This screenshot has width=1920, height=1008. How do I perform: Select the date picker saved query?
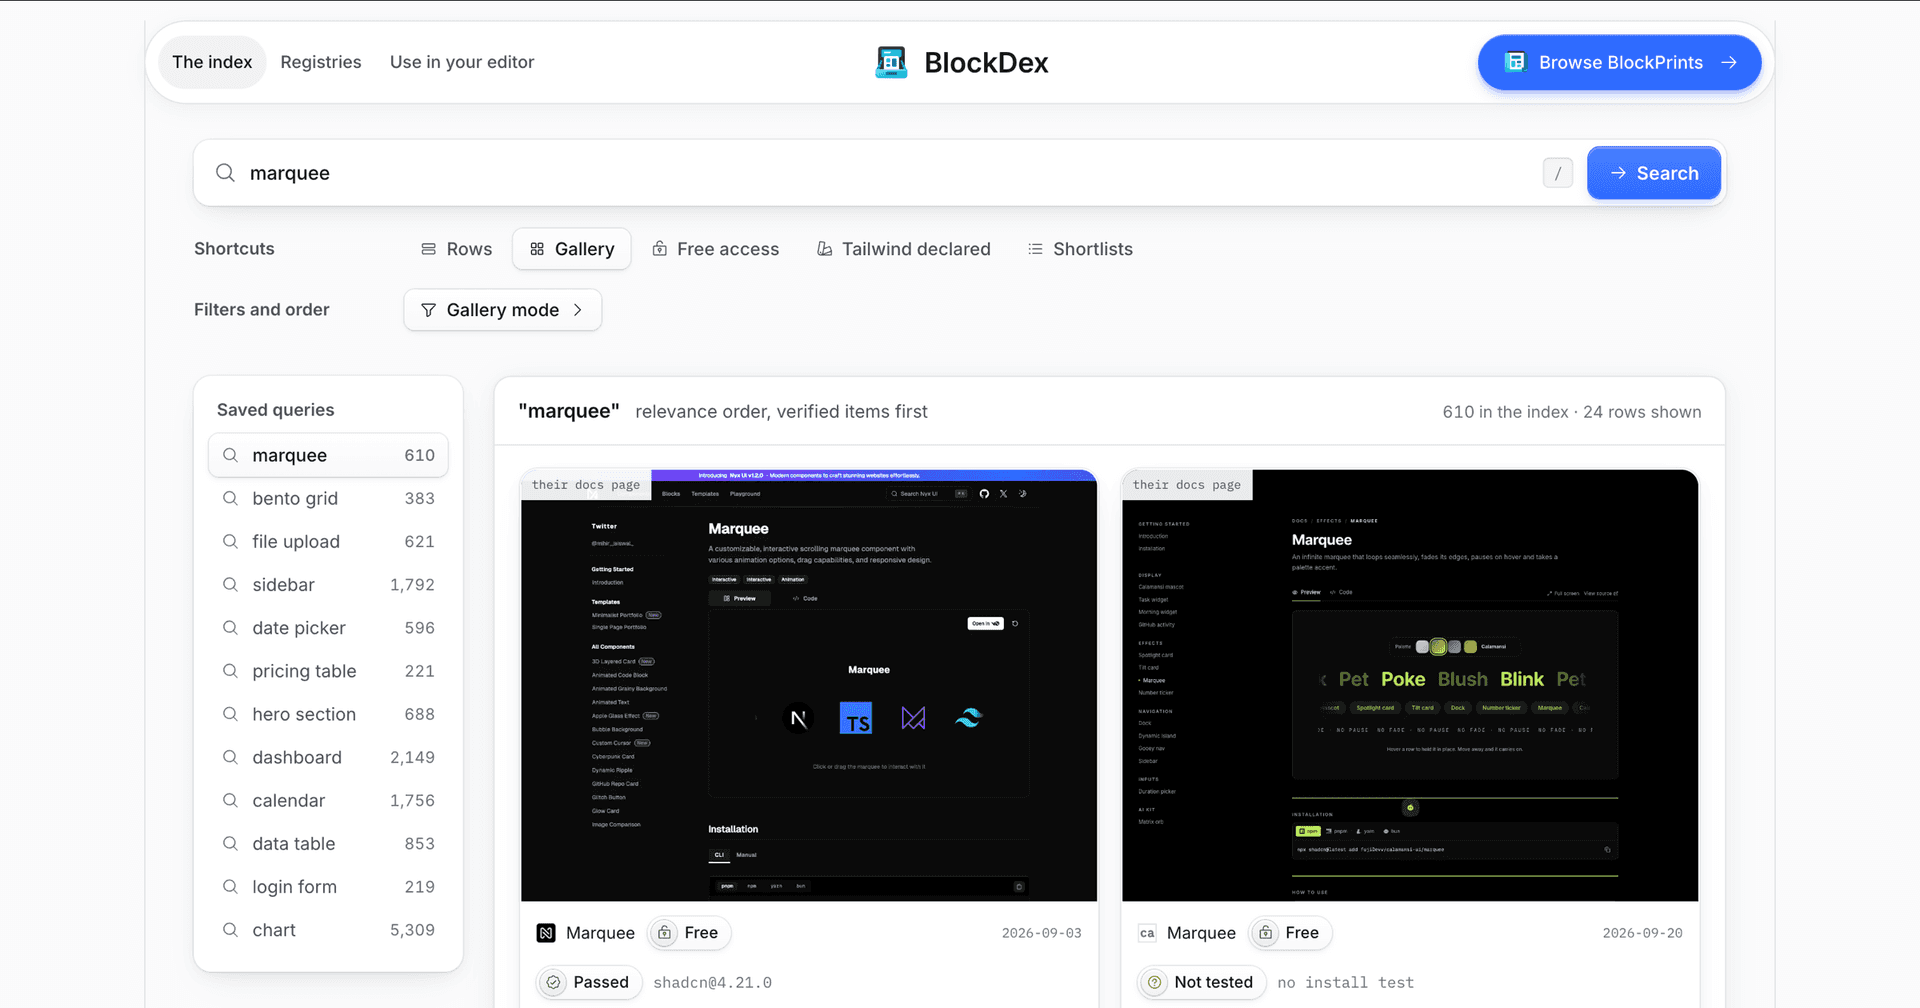[x=328, y=628]
